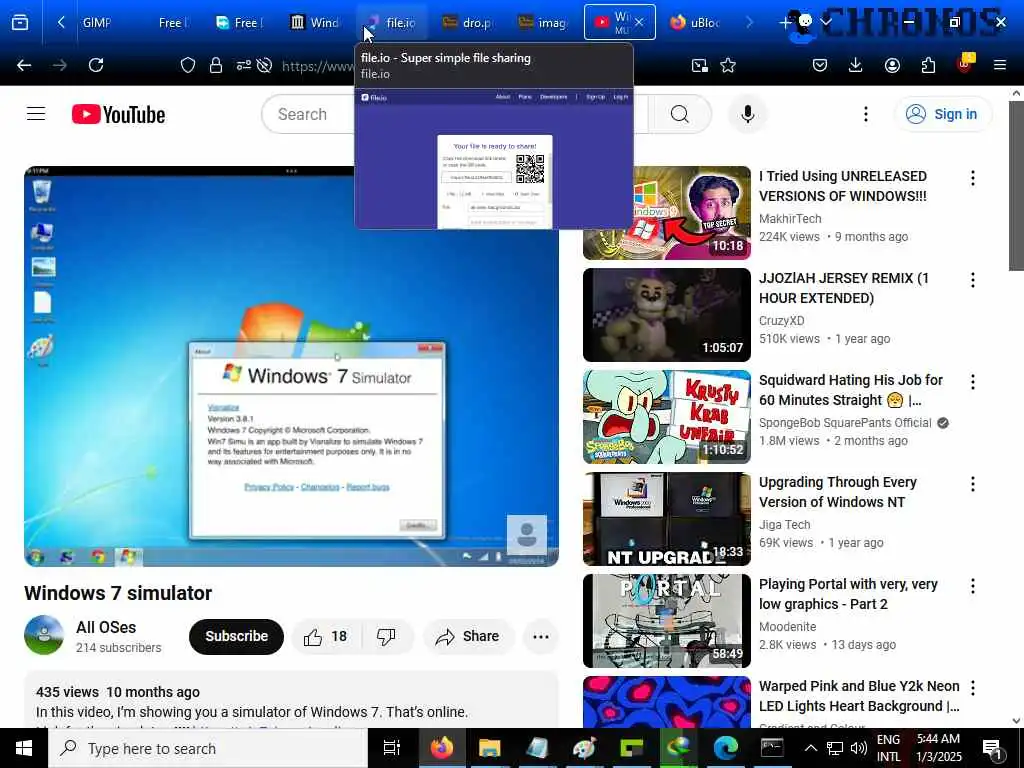The image size is (1024, 768).
Task: Open the Firefox account menu
Action: click(892, 65)
